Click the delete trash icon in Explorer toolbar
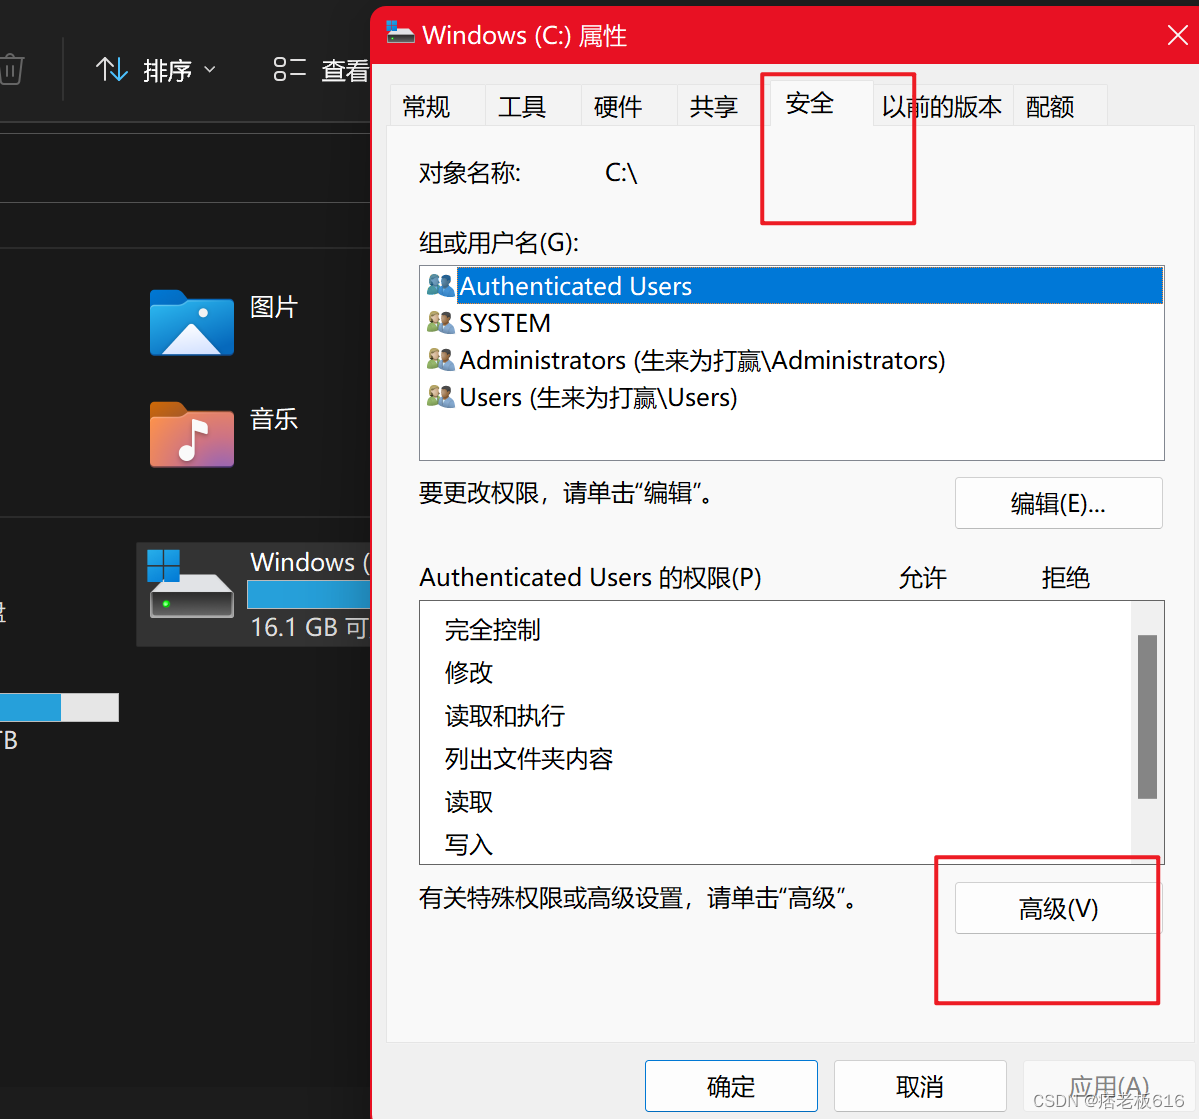 11,70
